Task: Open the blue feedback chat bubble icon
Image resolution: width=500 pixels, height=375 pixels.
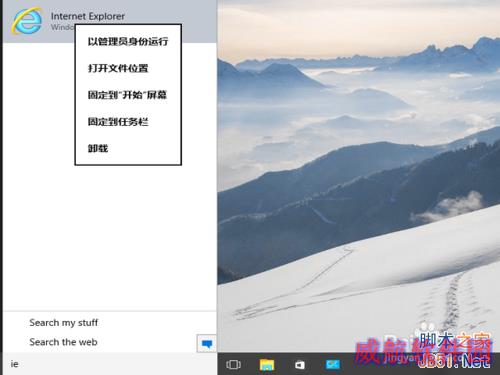Action: 207,343
